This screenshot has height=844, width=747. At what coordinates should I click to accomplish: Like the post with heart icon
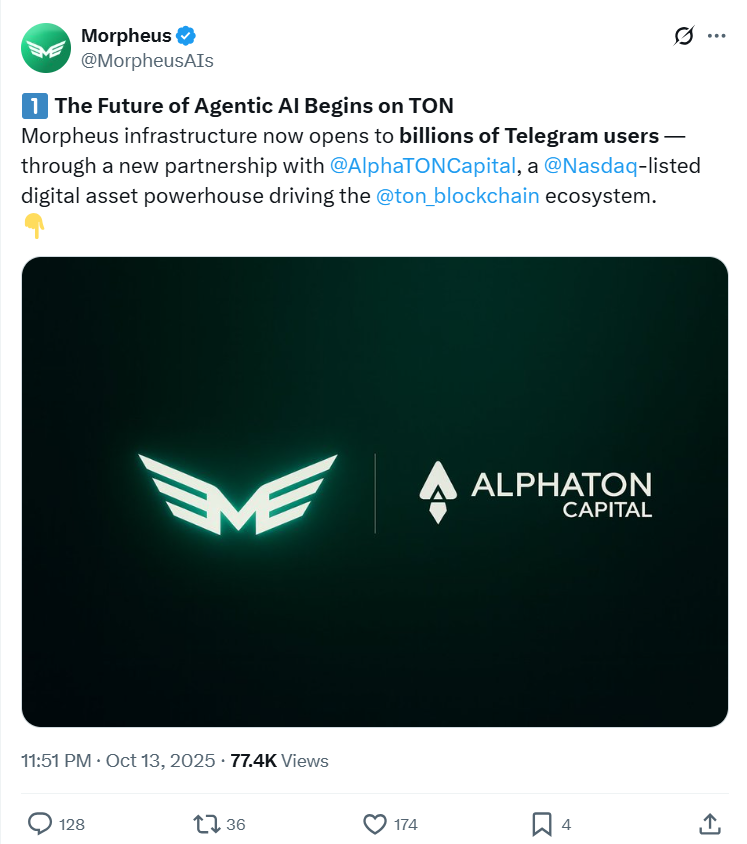coord(374,823)
